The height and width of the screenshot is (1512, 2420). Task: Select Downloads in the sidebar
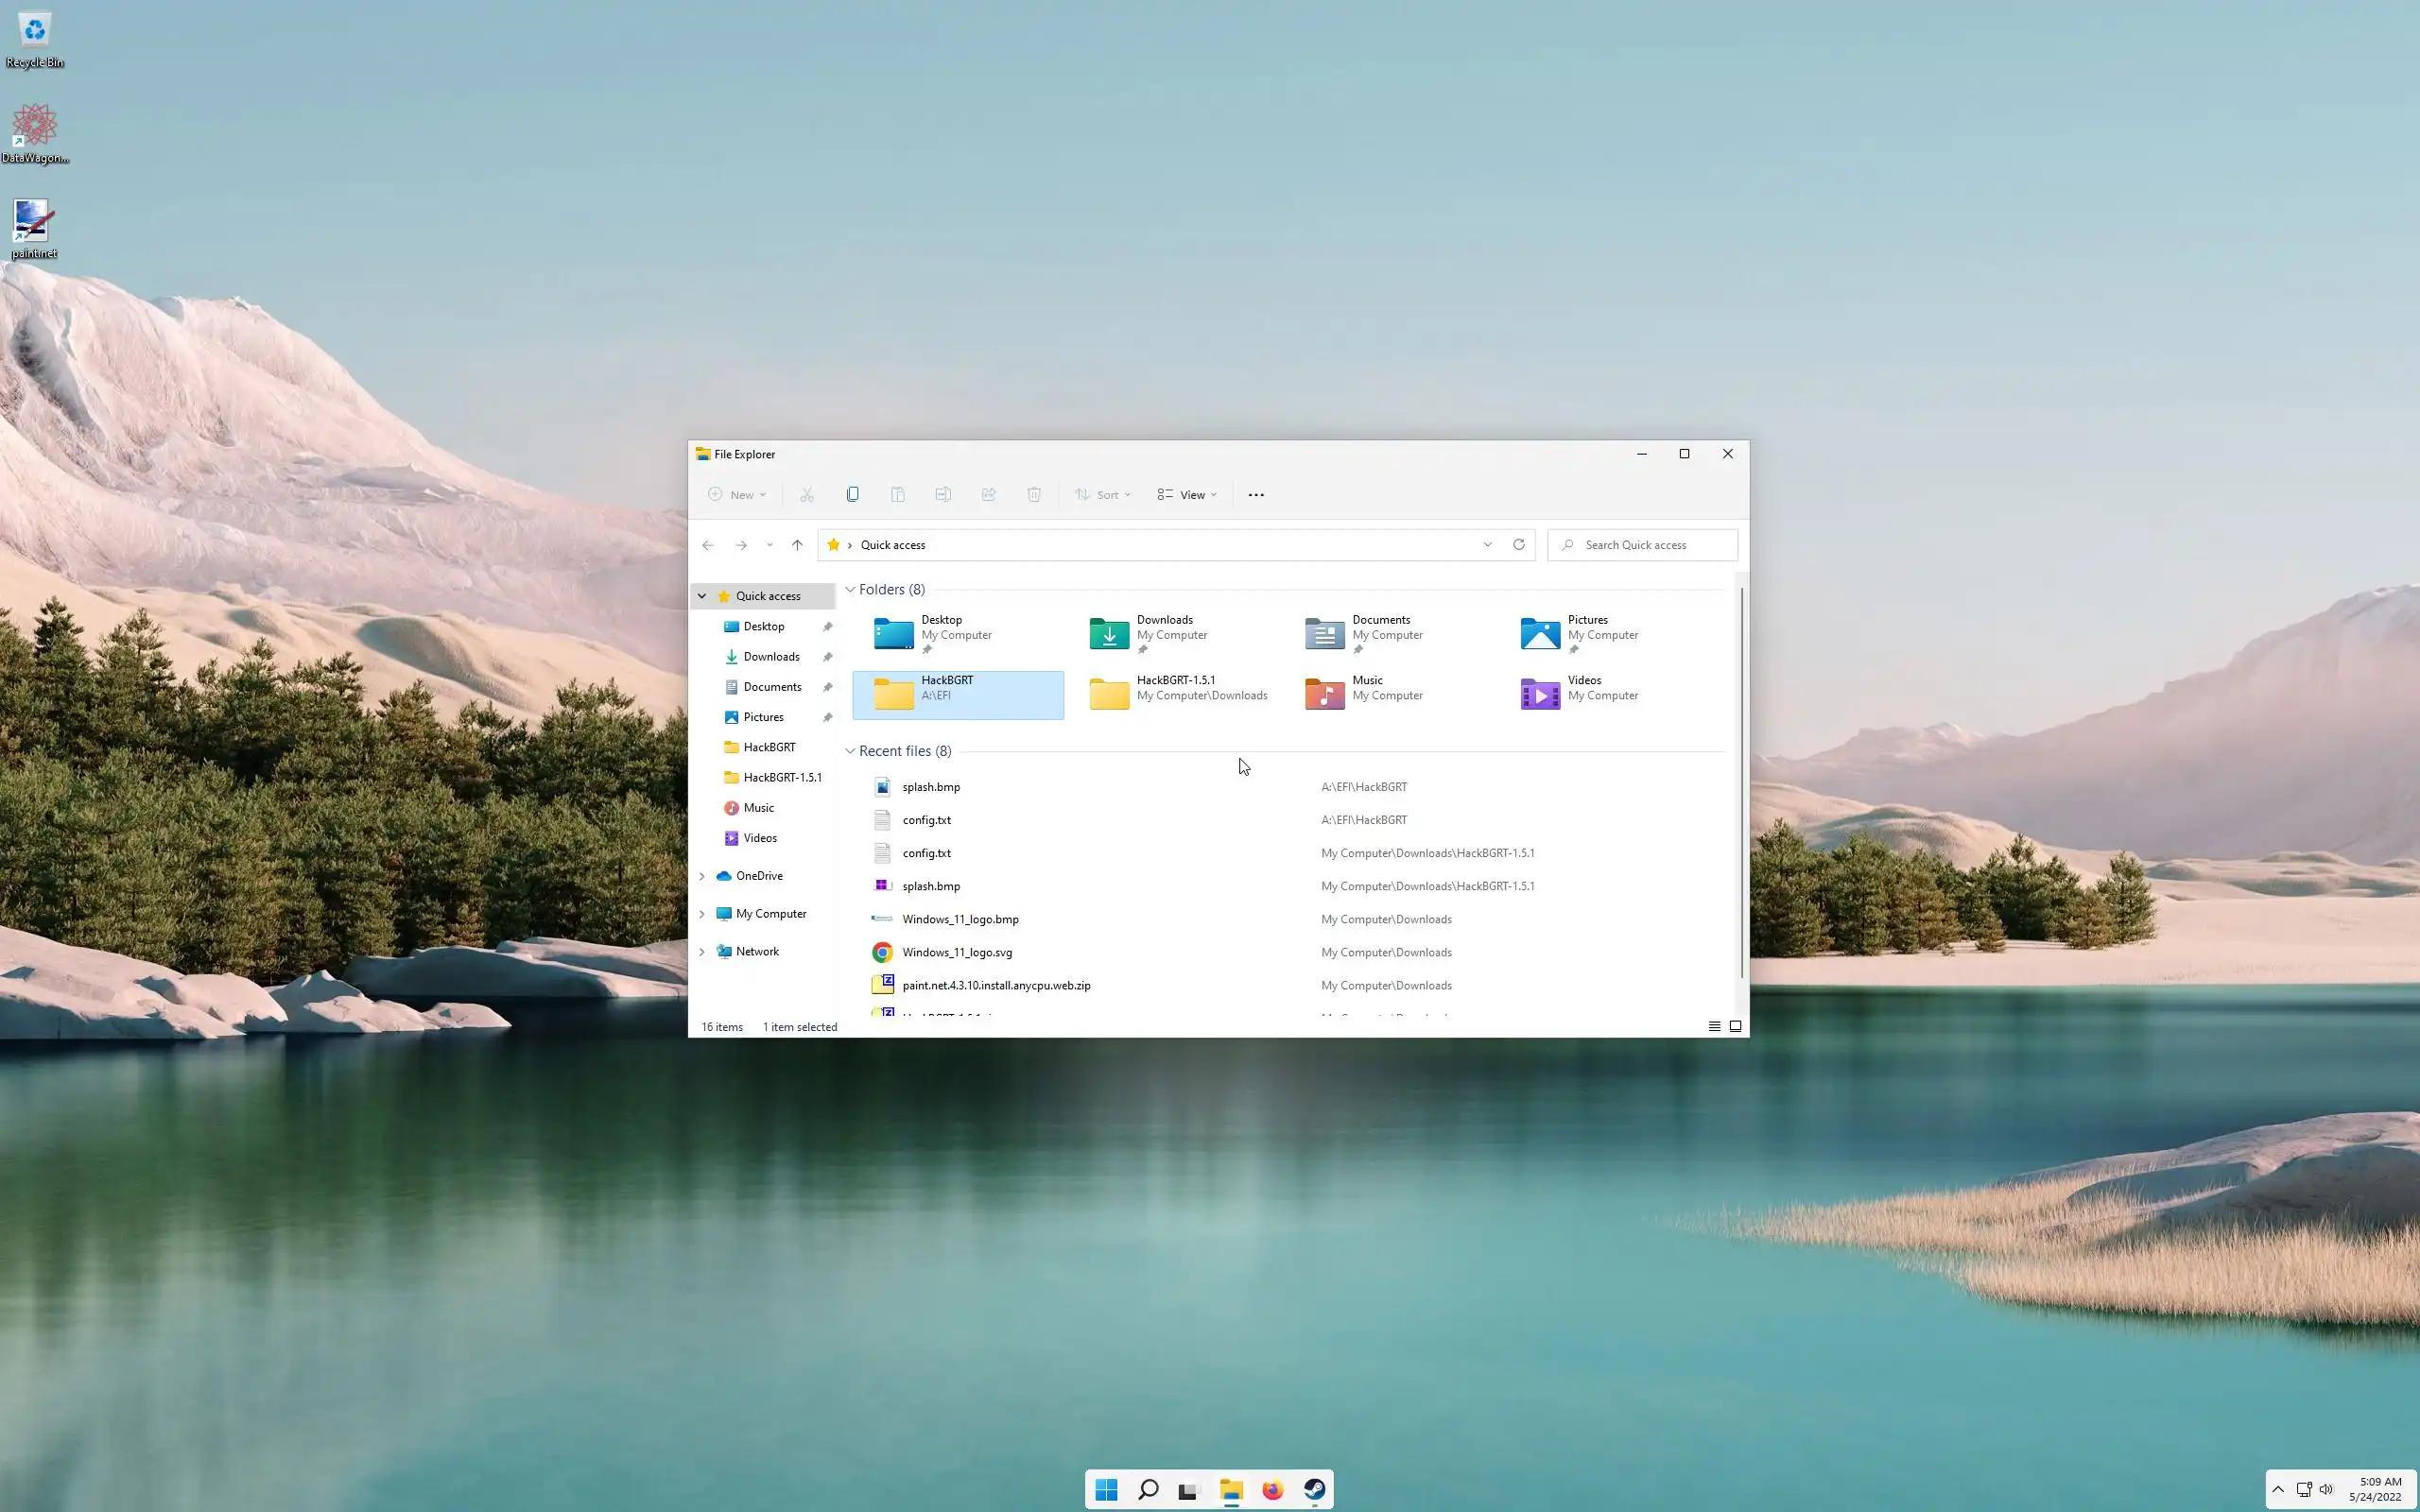tap(771, 656)
